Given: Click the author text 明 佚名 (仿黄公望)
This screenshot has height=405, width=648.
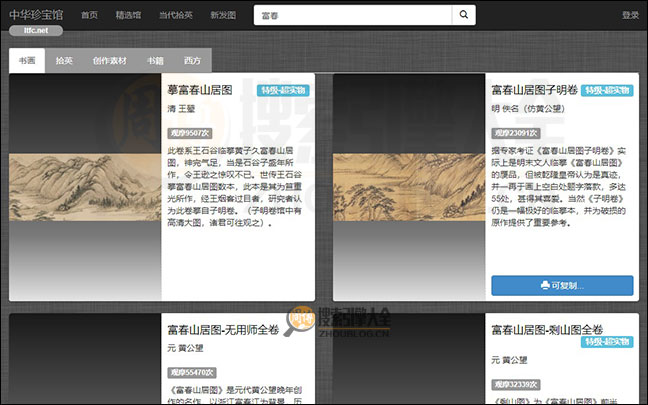Looking at the screenshot, I should tap(528, 109).
